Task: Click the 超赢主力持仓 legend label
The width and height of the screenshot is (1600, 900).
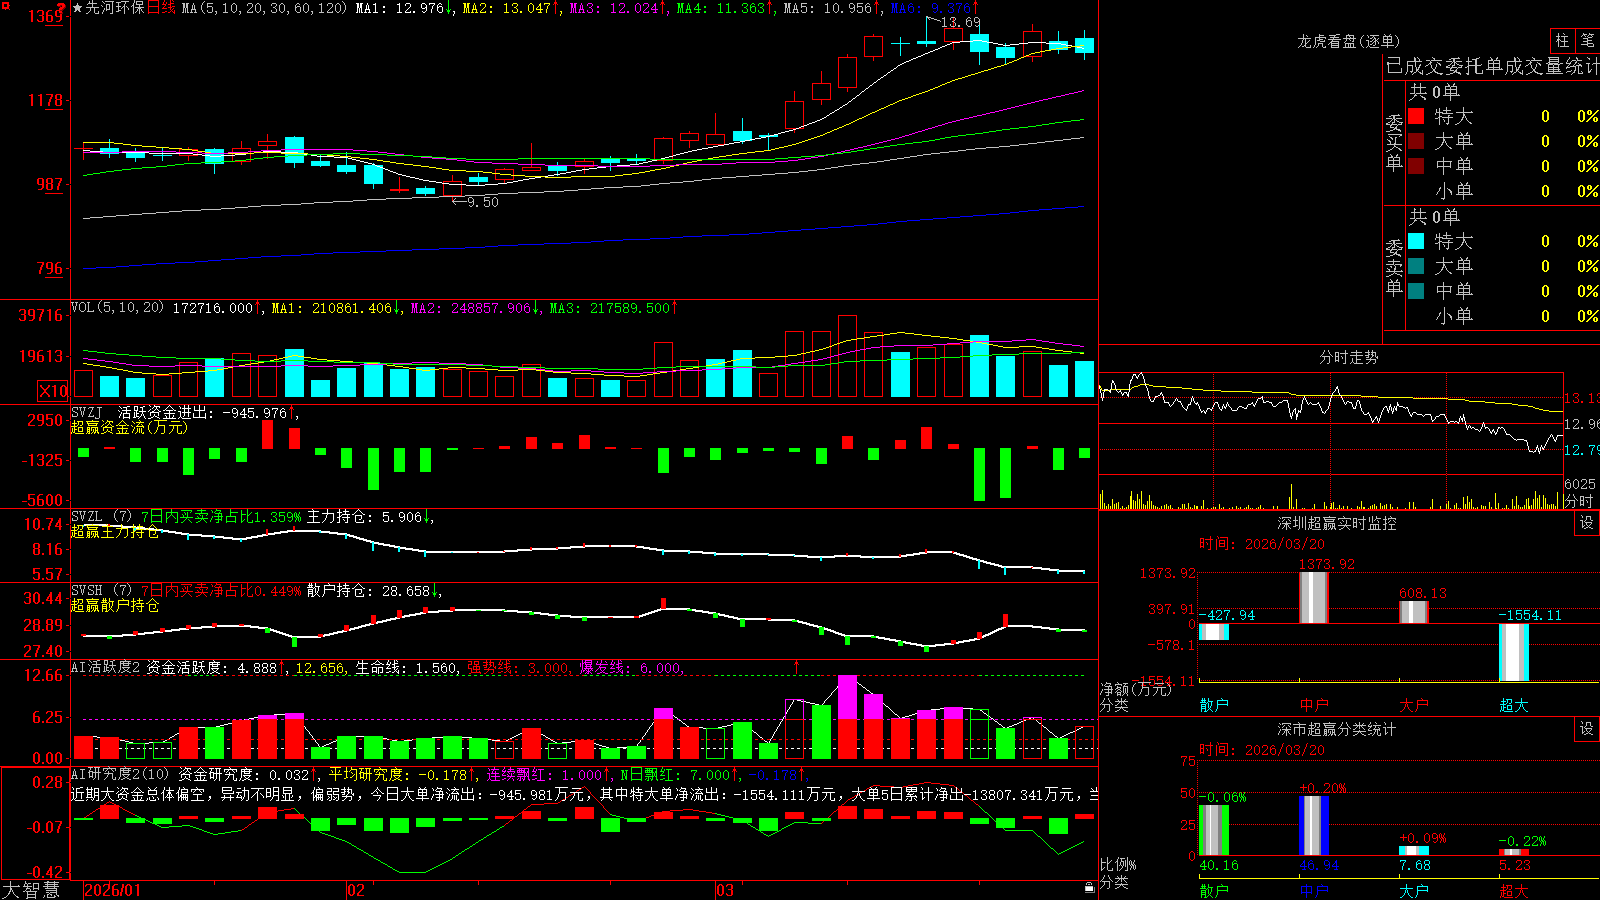Action: tap(115, 531)
